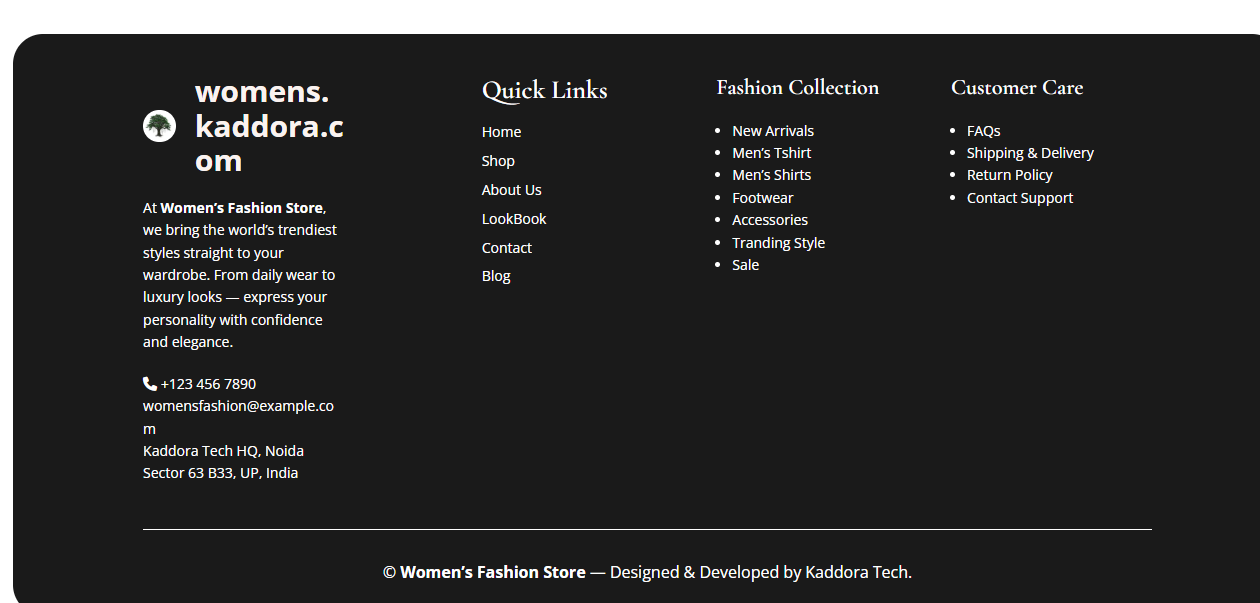Click the round tree logo icon
1260x603 pixels.
(159, 126)
